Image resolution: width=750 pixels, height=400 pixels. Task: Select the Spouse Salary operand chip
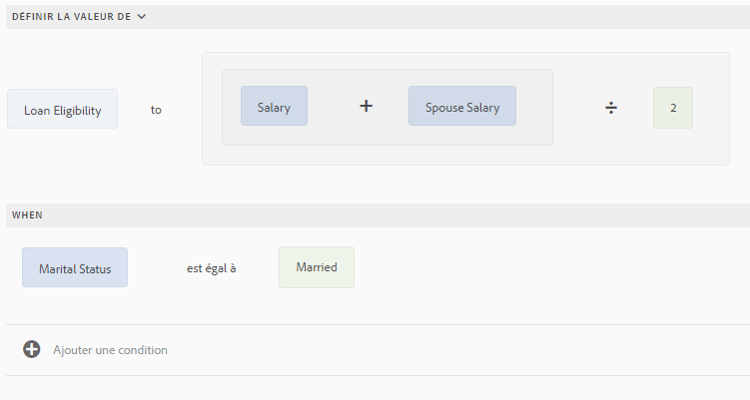462,107
